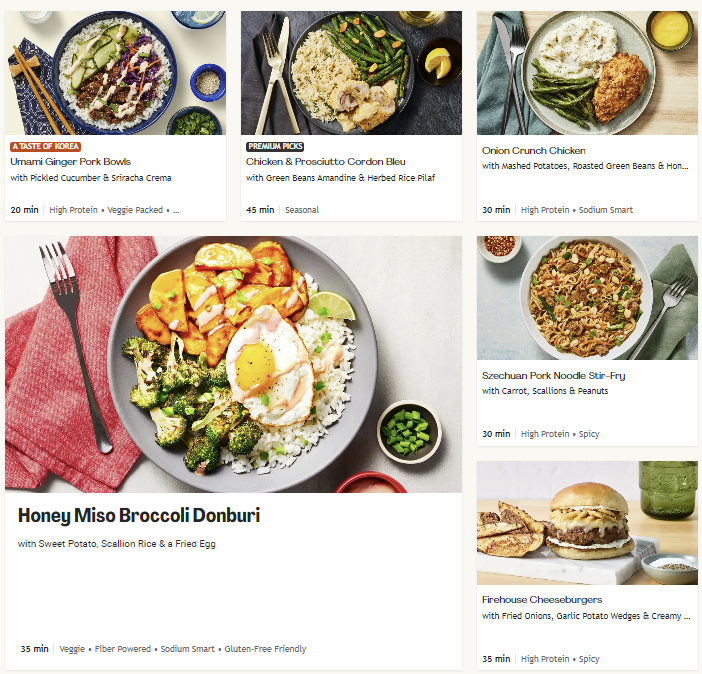Viewport: 702px width, 674px height.
Task: Select the Onion Crunch Chicken title
Action: 534,151
